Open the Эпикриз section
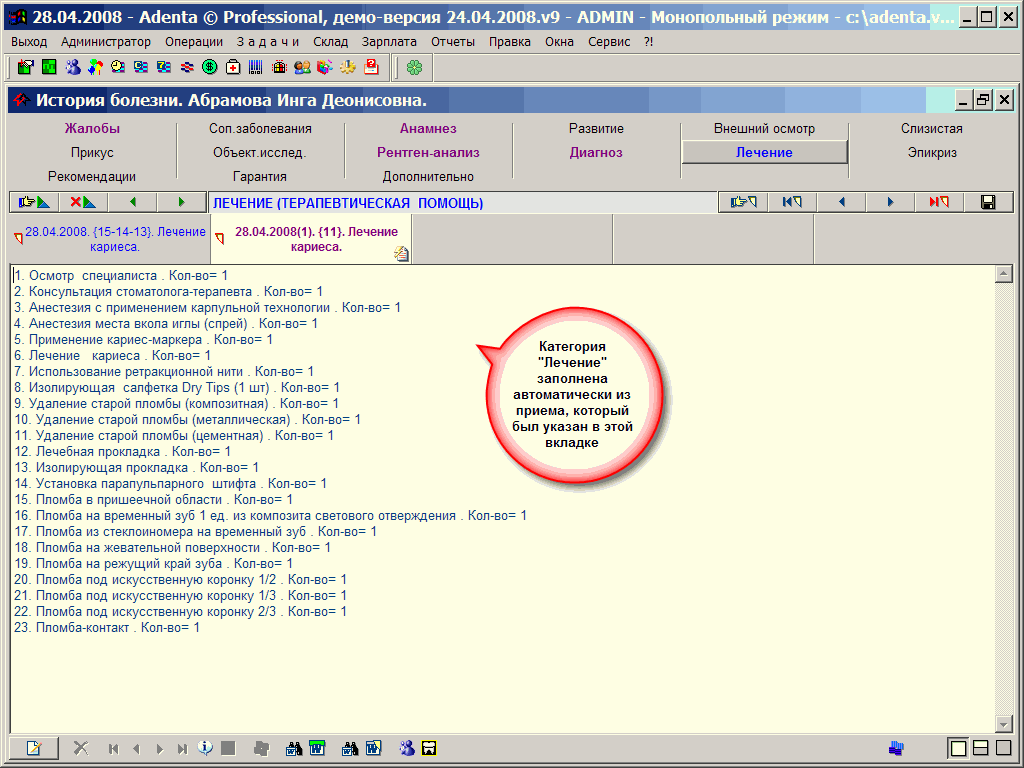This screenshot has height=768, width=1024. (932, 153)
